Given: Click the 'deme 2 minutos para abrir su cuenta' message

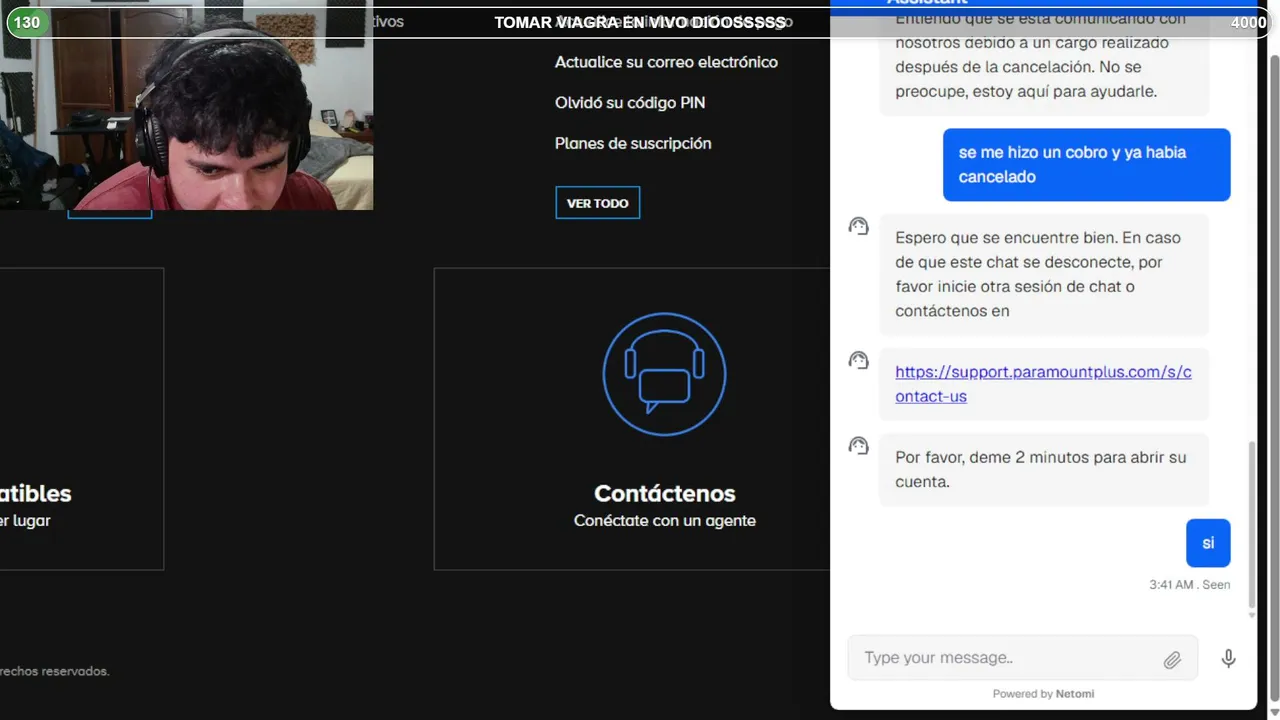Looking at the screenshot, I should pos(1044,469).
